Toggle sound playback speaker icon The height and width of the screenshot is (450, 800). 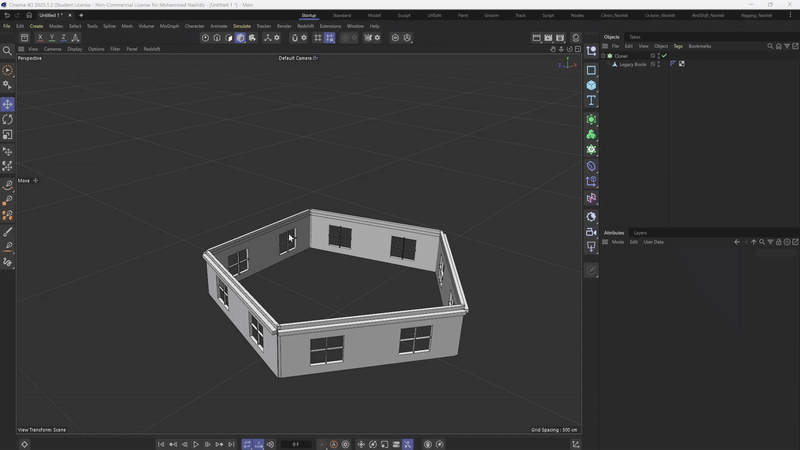270,444
